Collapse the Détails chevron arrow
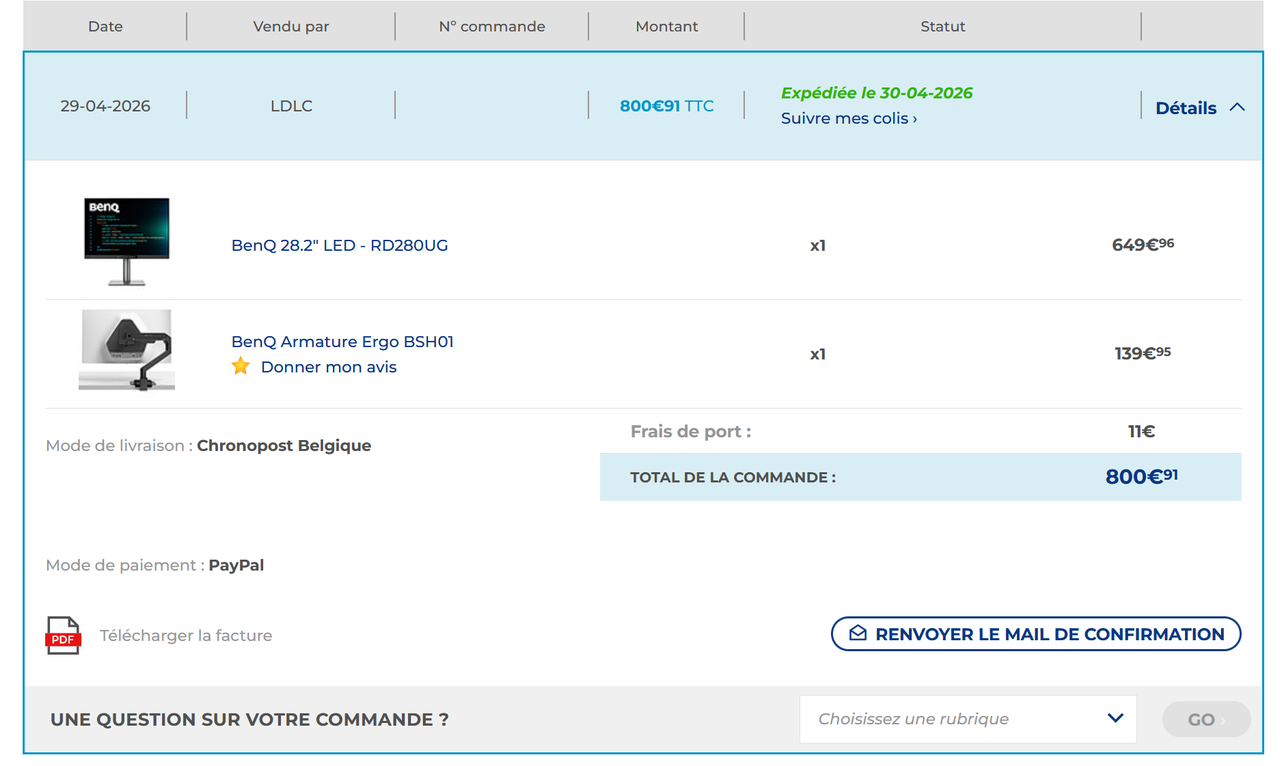Screen dimensions: 1280x766 [x=1237, y=107]
